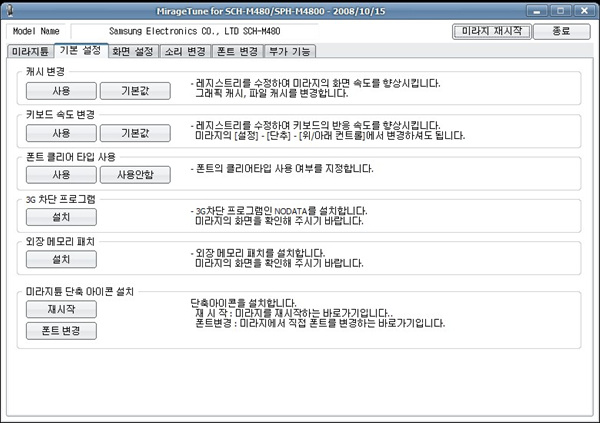The width and height of the screenshot is (600, 423).
Task: Click the NODATA install description text
Action: coord(279,216)
